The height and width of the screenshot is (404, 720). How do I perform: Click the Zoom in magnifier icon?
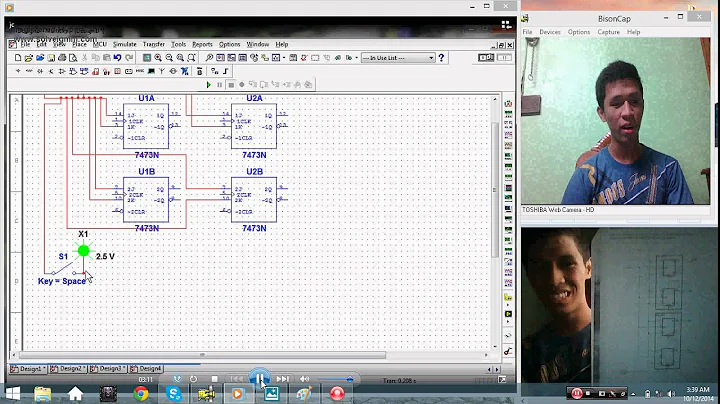158,58
